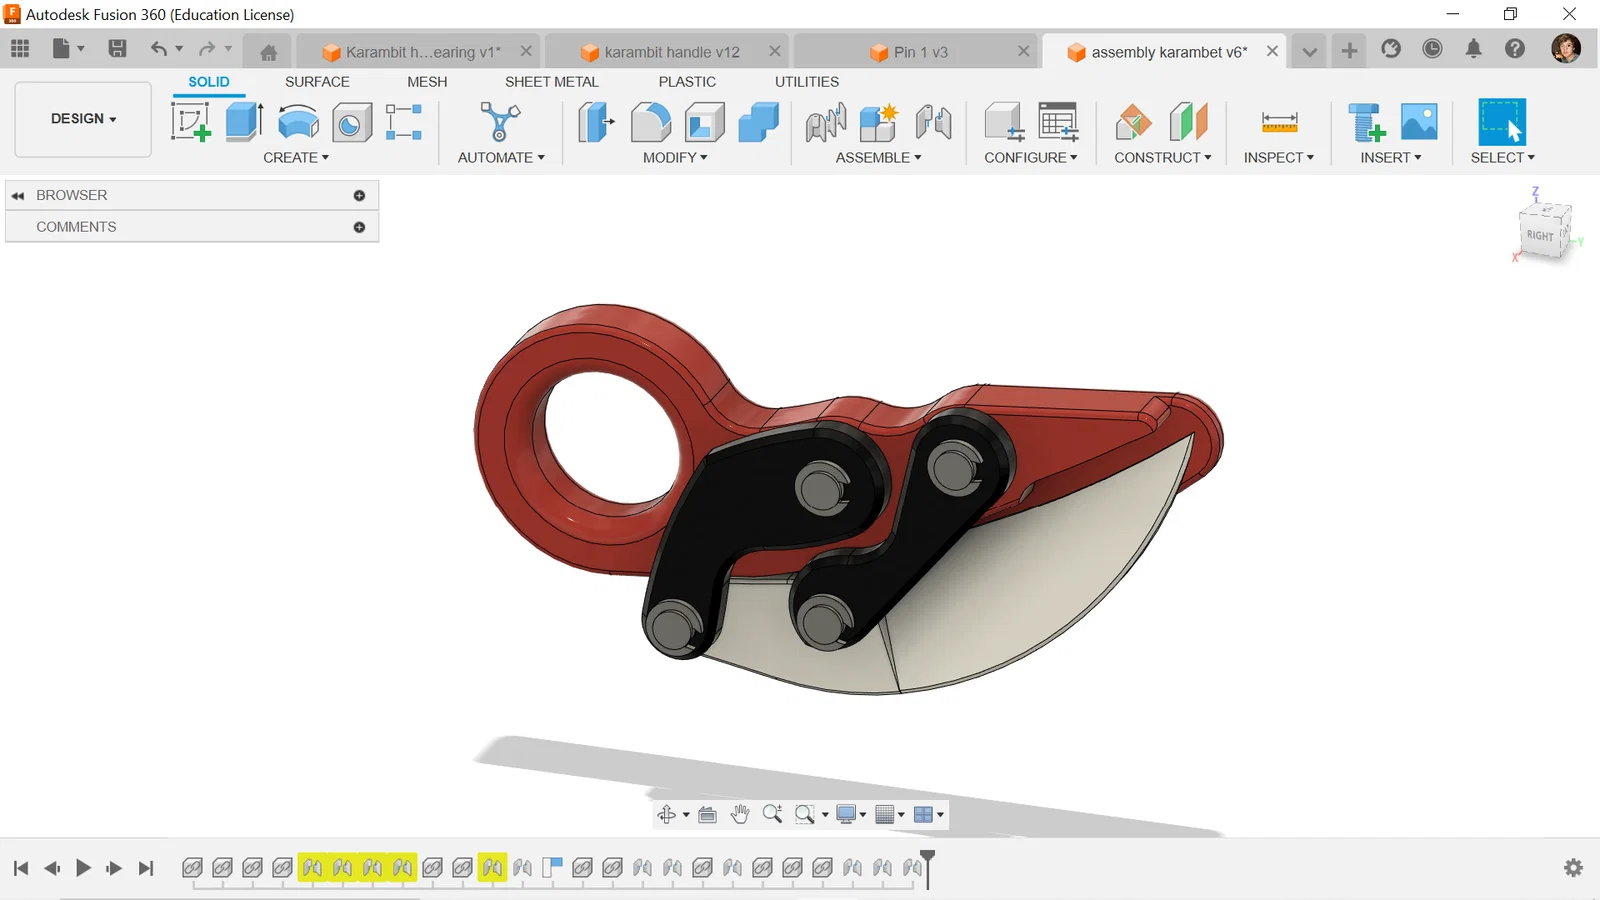Collapse the browser using double-arrow icon
This screenshot has width=1600, height=900.
pyautogui.click(x=18, y=196)
